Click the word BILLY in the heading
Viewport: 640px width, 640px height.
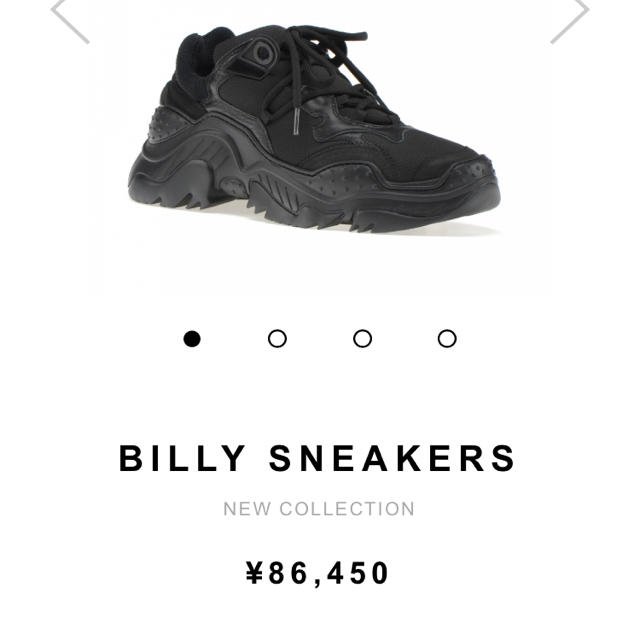pyautogui.click(x=182, y=458)
